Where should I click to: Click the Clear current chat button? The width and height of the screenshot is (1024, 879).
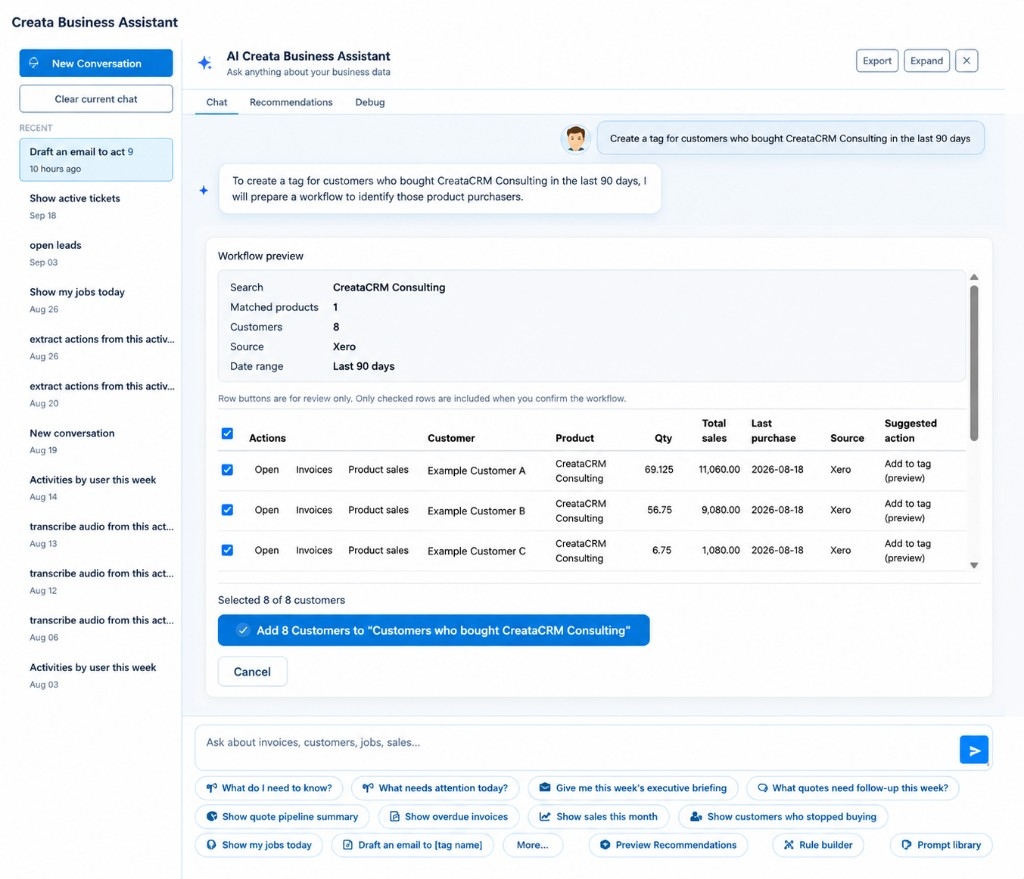[96, 99]
